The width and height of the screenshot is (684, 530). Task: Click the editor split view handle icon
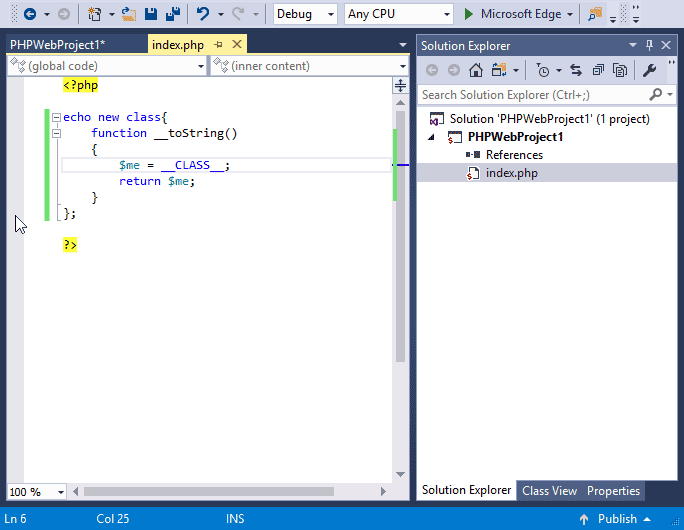point(400,85)
